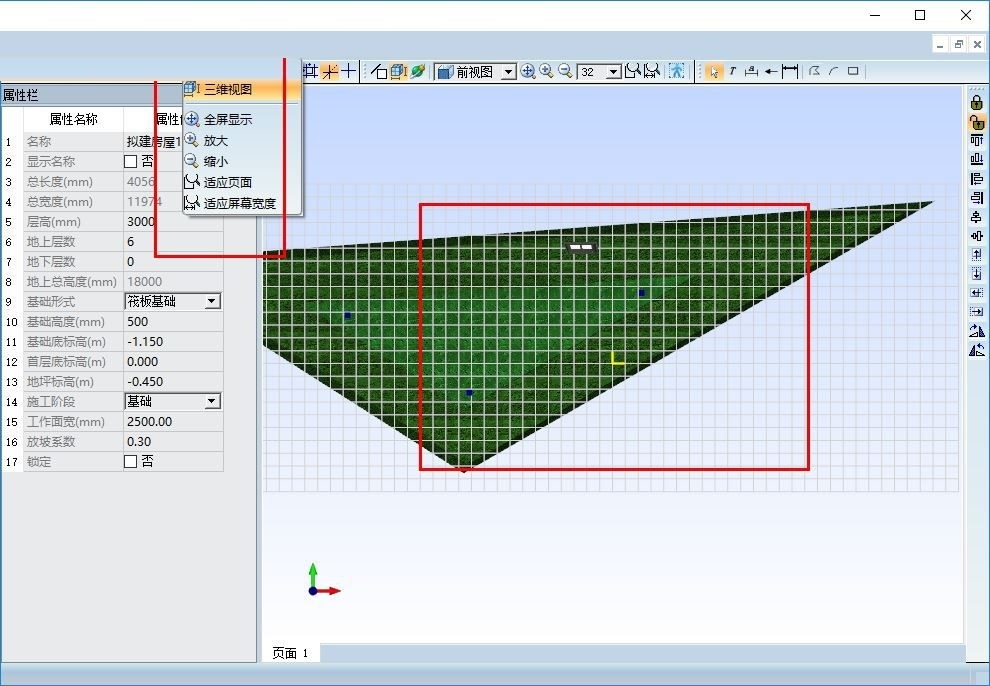Image resolution: width=990 pixels, height=686 pixels.
Task: Click the 地坪标高 value -0.450
Action: [173, 382]
